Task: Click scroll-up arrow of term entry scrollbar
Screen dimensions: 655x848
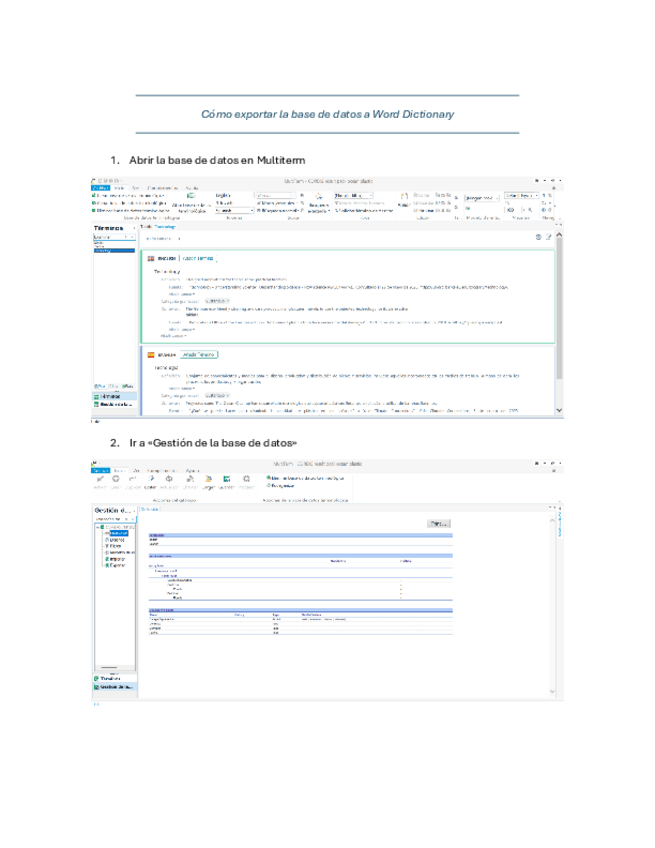Action: [559, 235]
